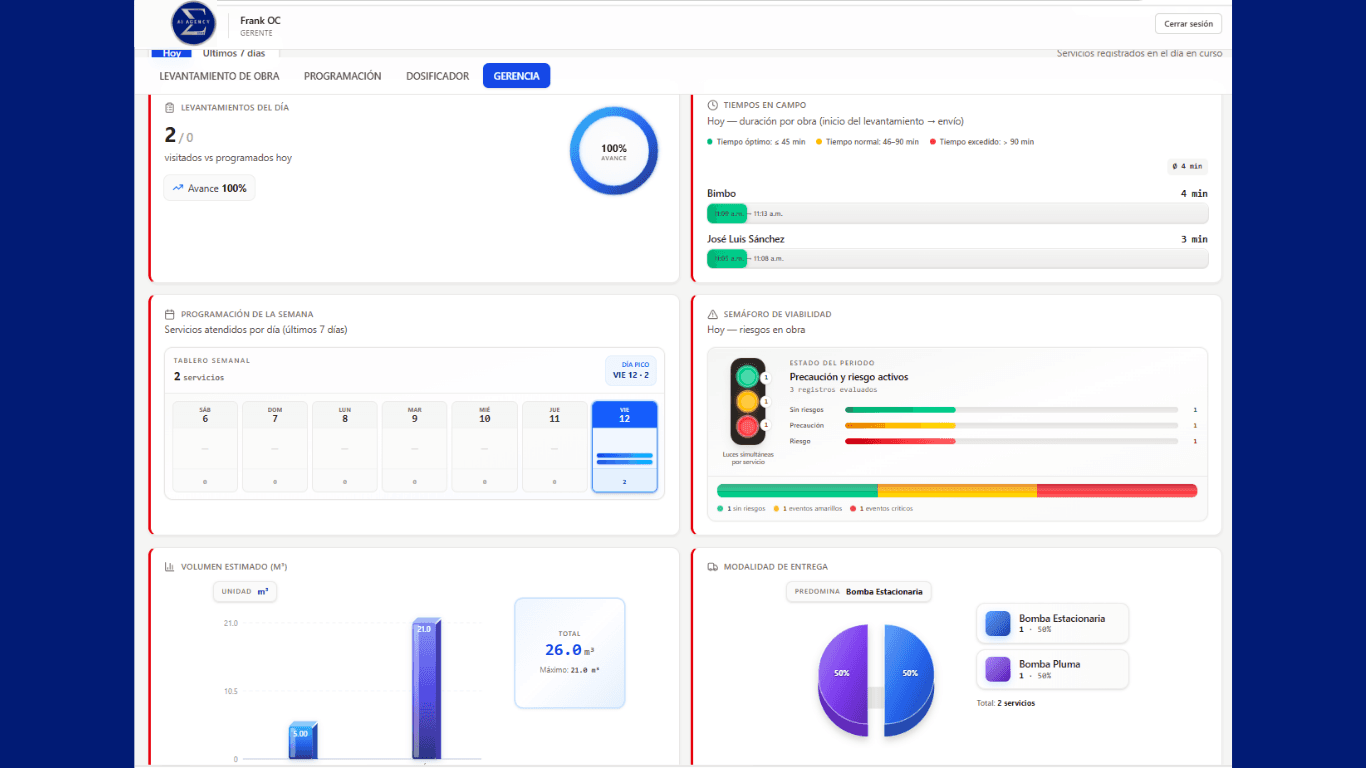The image size is (1366, 768).
Task: Click the Total: 2 servicios text
Action: tap(1006, 703)
